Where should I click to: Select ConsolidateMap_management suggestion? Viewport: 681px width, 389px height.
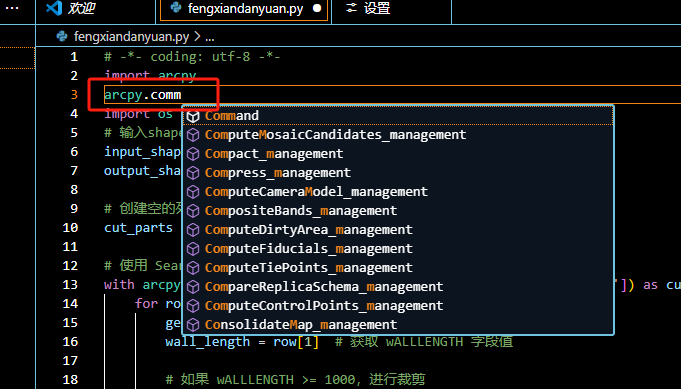(398, 325)
